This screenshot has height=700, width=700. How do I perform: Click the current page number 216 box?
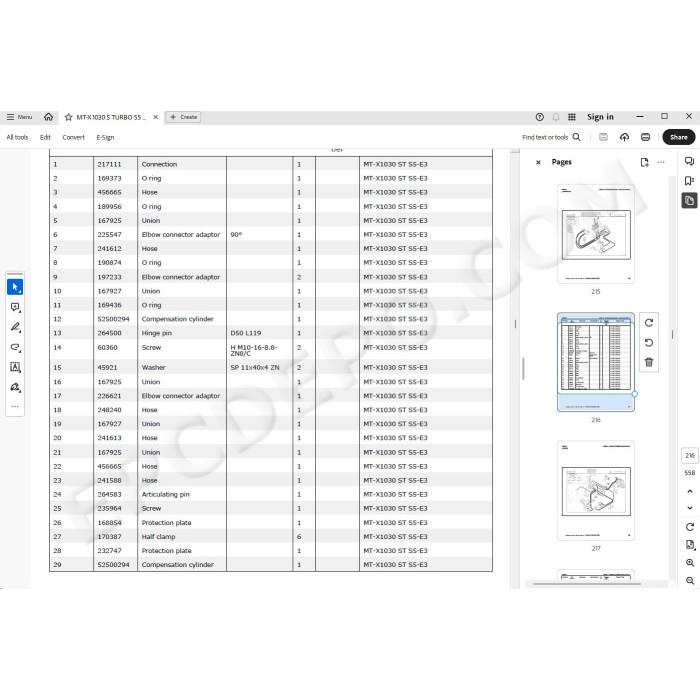point(690,455)
